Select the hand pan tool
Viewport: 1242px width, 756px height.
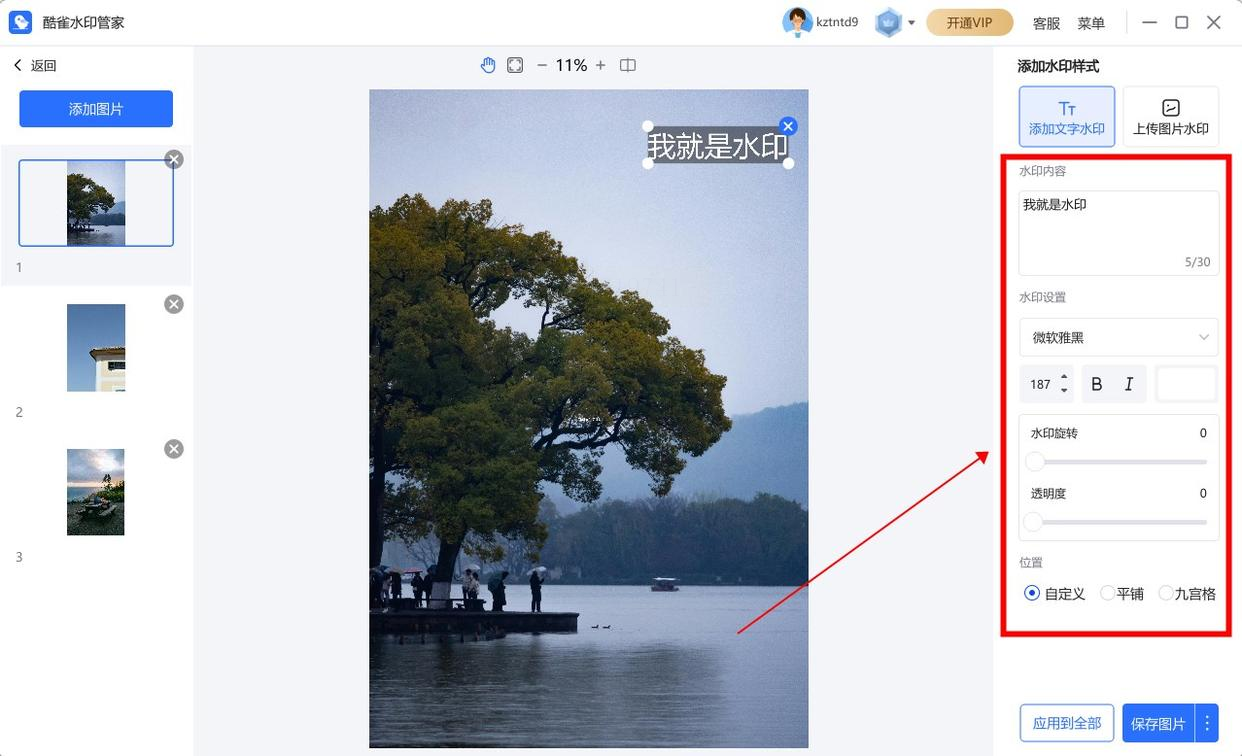[x=488, y=65]
